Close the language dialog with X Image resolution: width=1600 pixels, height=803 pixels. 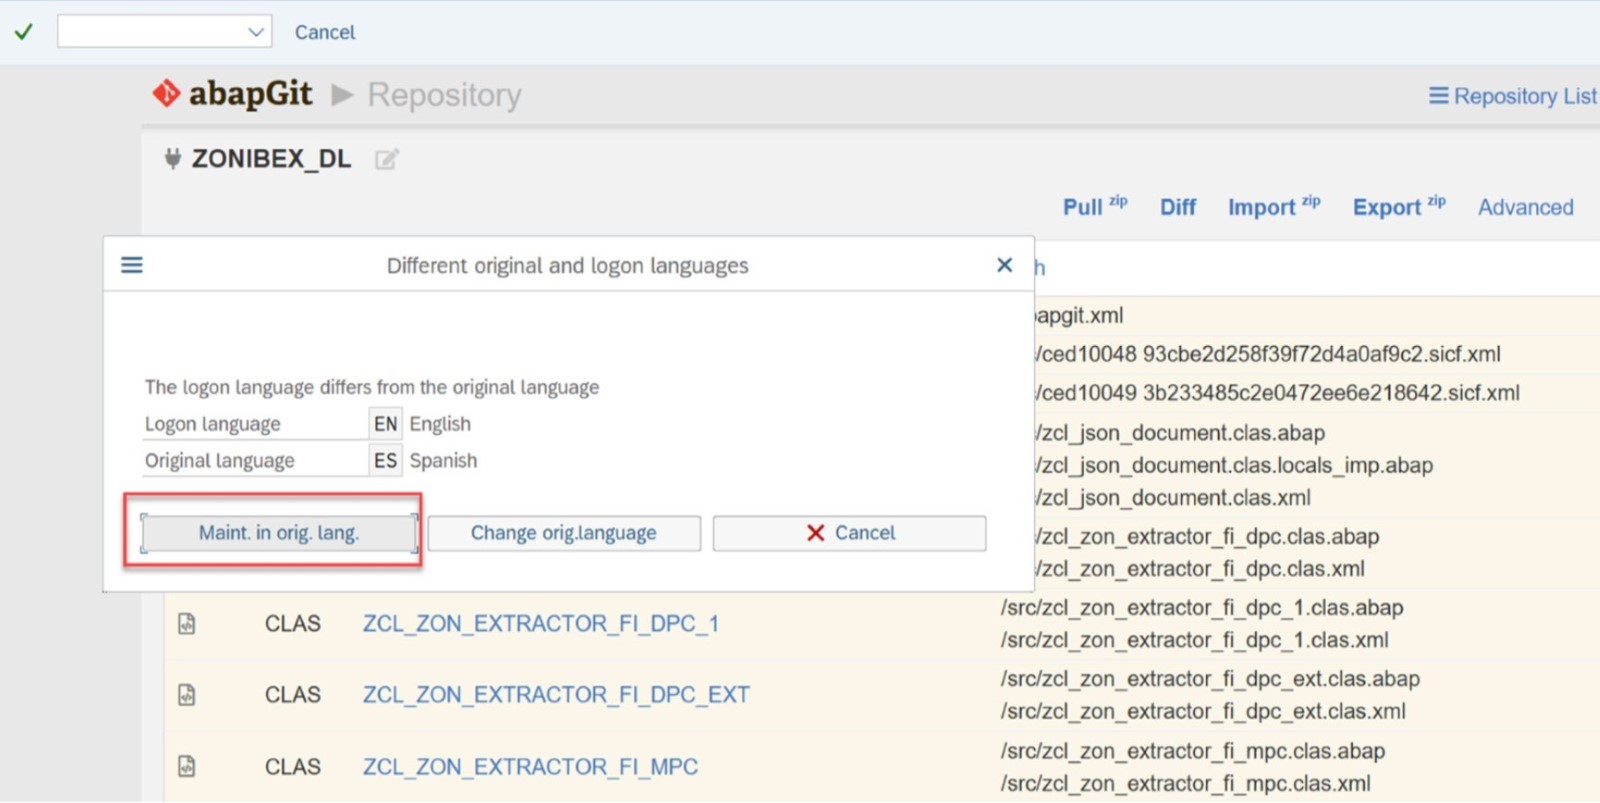coord(1005,265)
